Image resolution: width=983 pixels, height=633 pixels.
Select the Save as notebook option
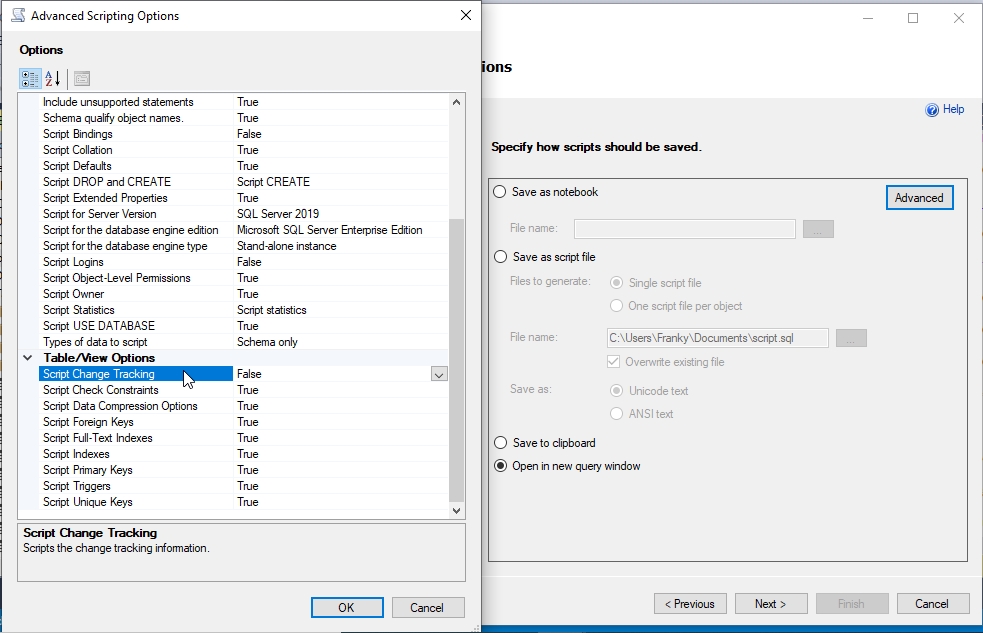(500, 192)
